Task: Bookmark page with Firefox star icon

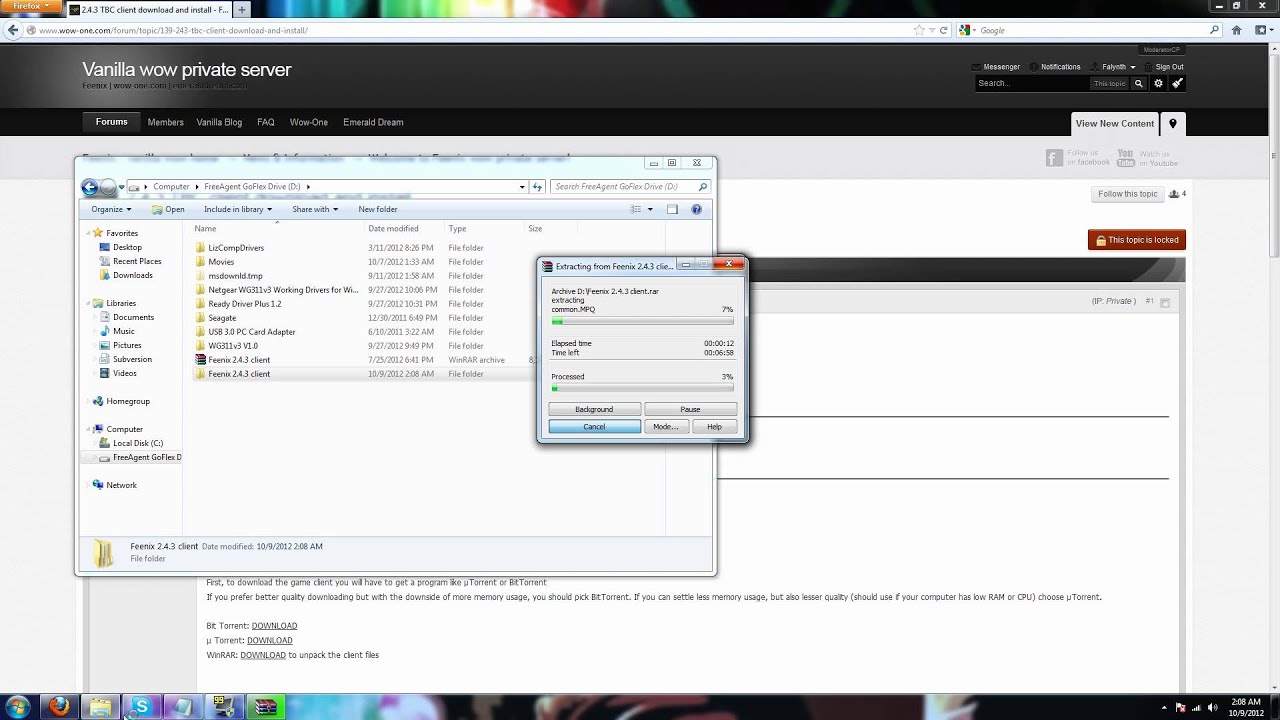Action: tap(919, 30)
